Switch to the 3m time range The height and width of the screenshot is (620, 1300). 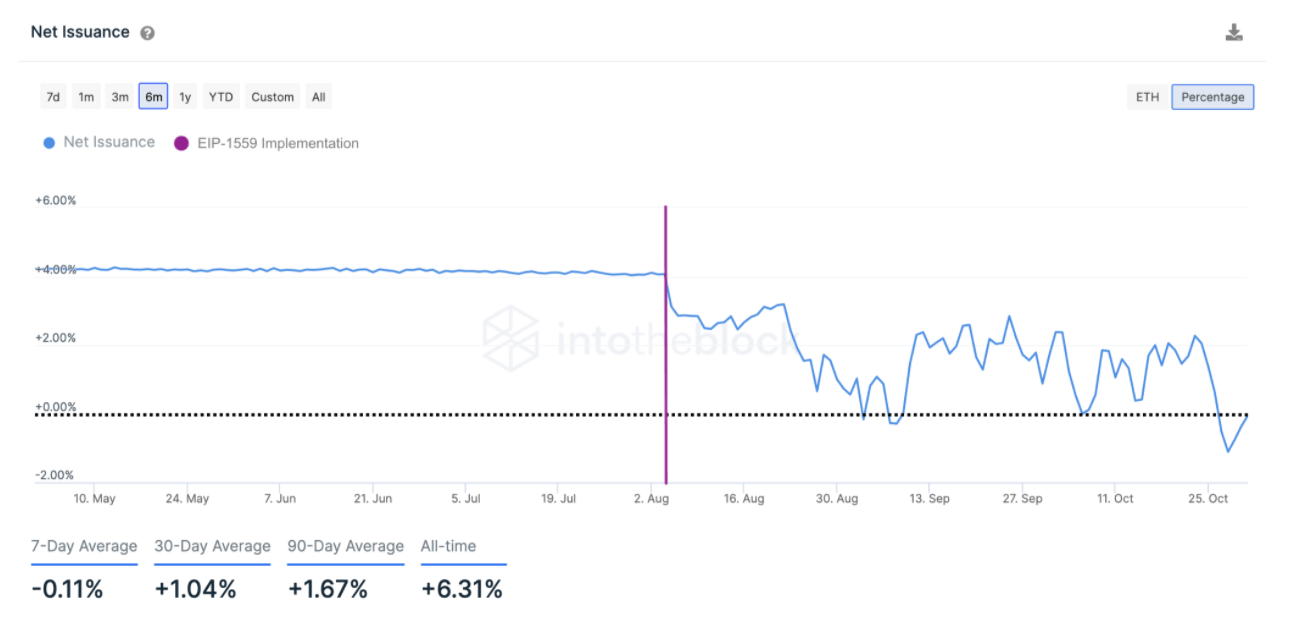pyautogui.click(x=120, y=97)
